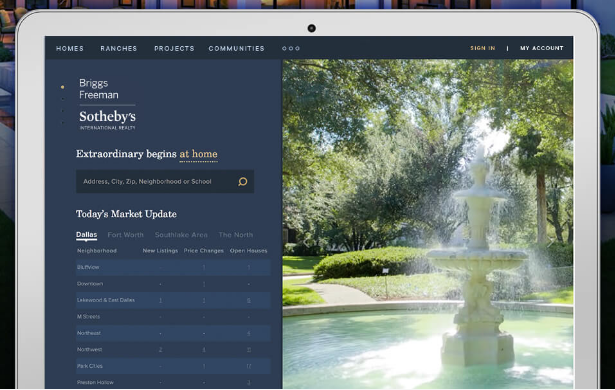Click the New Listings column header
The height and width of the screenshot is (390, 615).
tap(160, 251)
